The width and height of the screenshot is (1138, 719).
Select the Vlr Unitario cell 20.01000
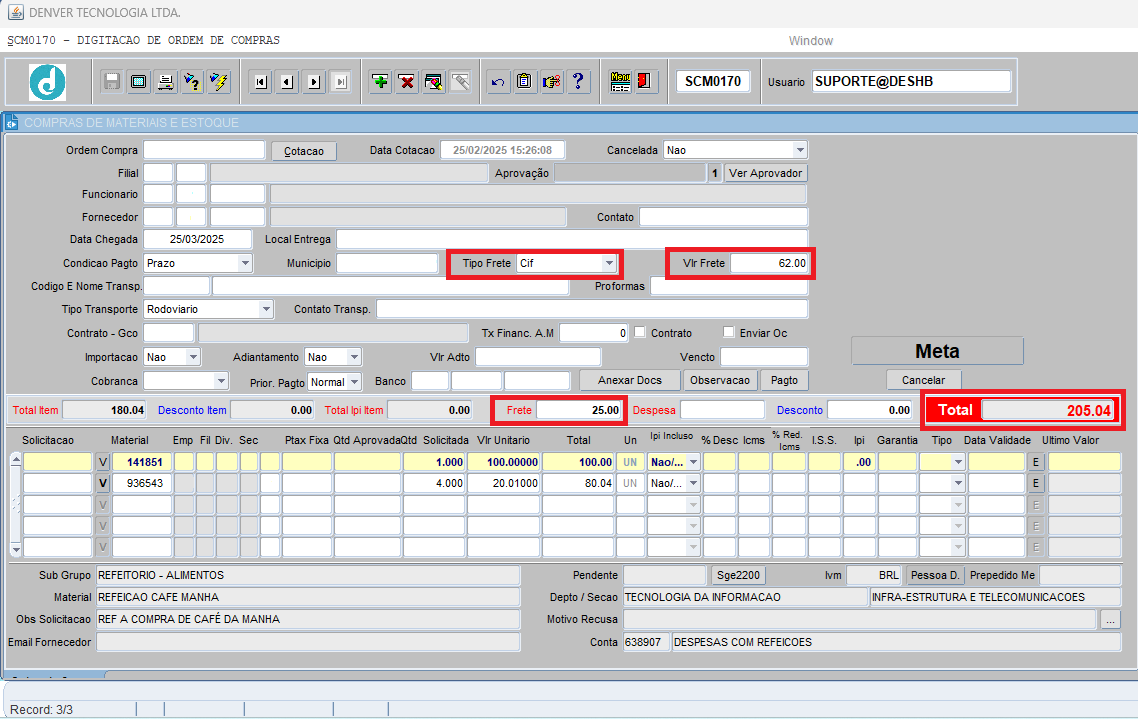(x=504, y=483)
